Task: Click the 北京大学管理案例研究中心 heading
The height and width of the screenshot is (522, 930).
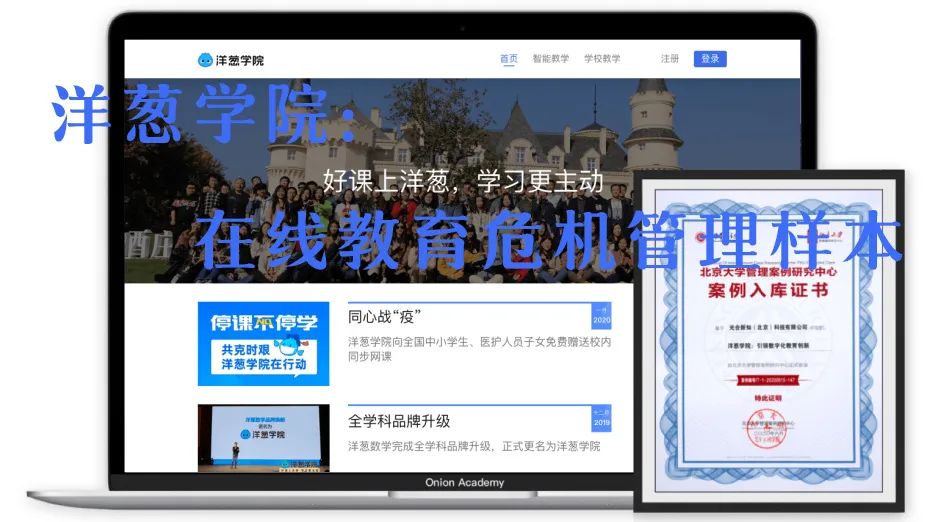Action: tap(768, 272)
